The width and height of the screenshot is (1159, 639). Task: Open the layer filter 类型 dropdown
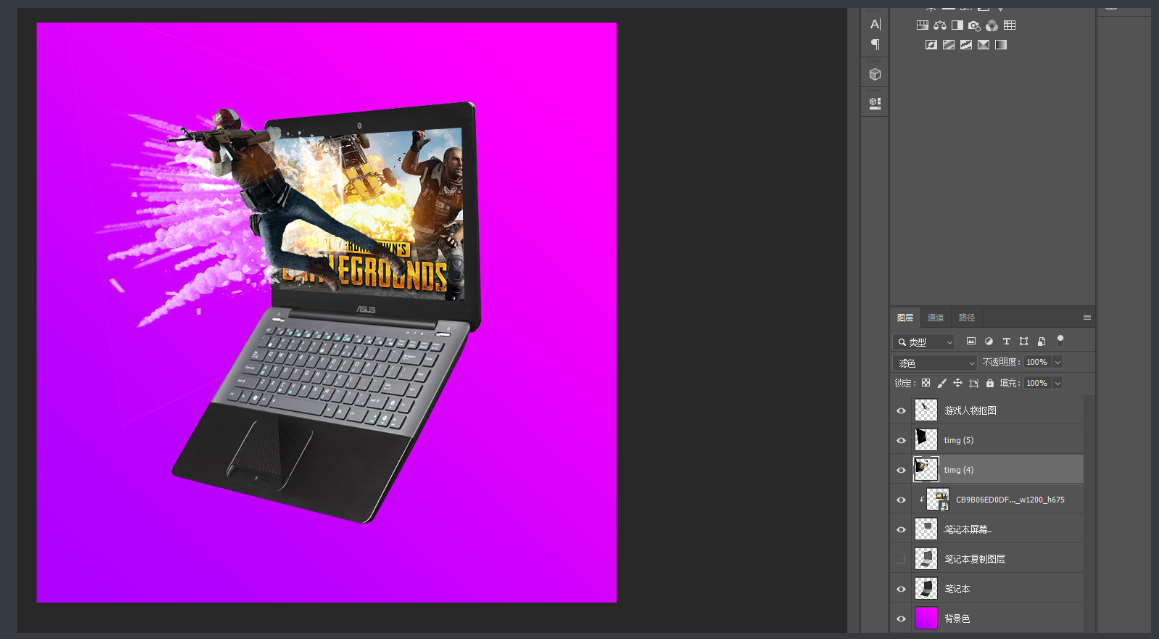pyautogui.click(x=924, y=342)
